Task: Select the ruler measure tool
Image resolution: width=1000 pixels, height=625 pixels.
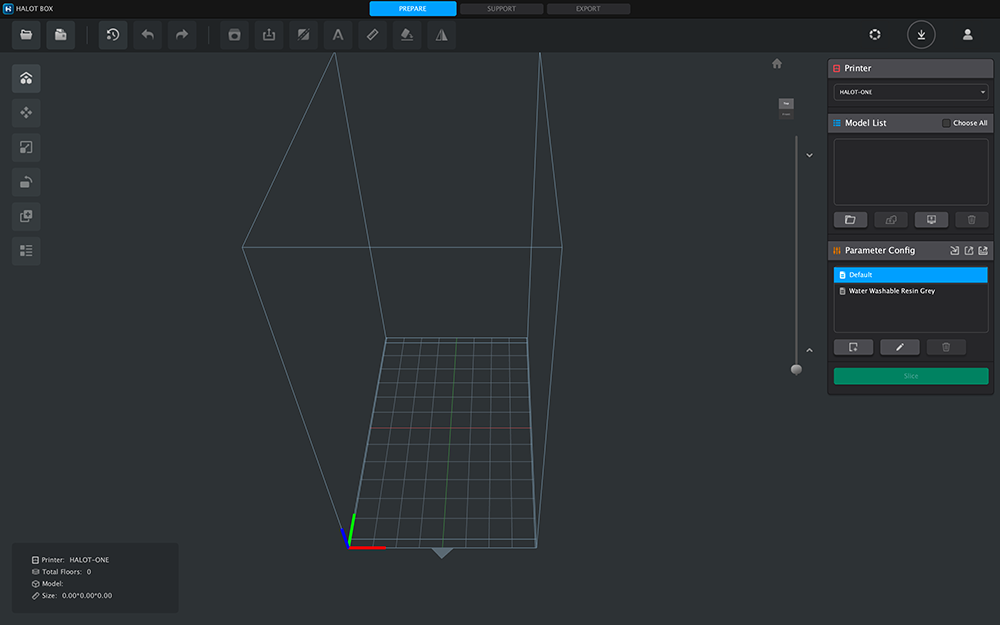Action: (372, 35)
